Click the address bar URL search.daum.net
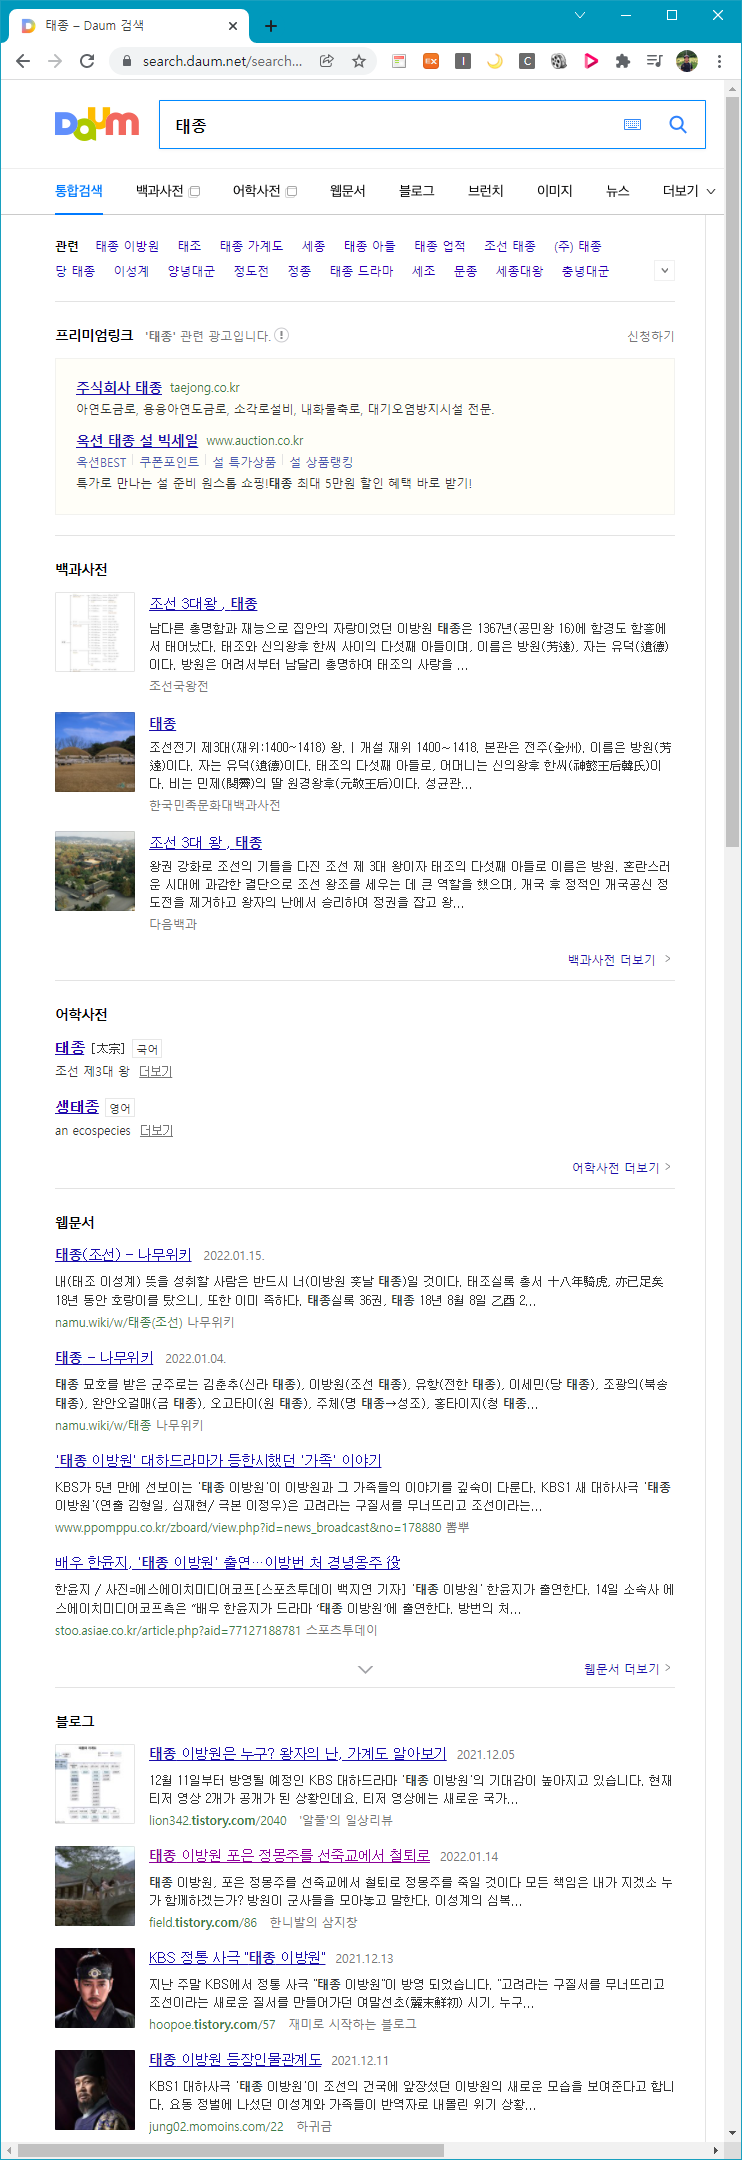The height and width of the screenshot is (2160, 742). pos(222,61)
